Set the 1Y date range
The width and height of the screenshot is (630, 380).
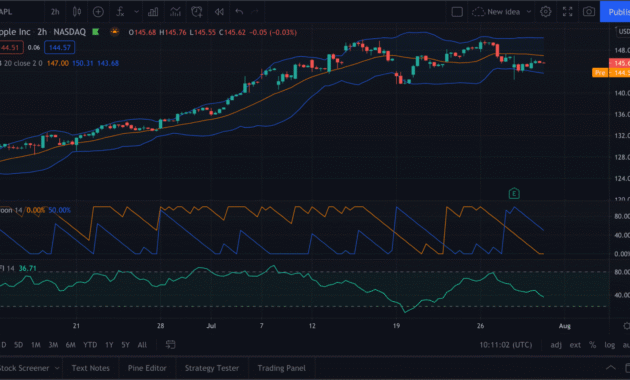click(x=109, y=345)
